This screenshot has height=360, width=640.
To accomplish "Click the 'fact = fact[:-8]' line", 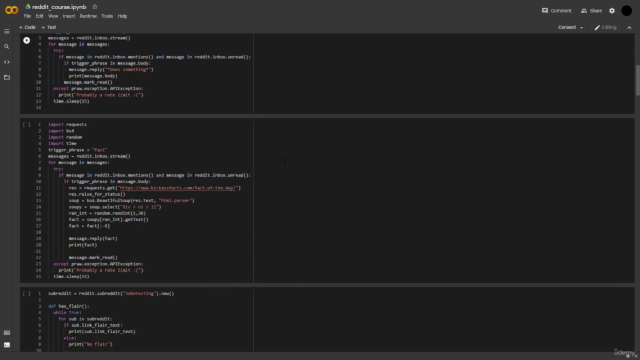I will pos(89,226).
